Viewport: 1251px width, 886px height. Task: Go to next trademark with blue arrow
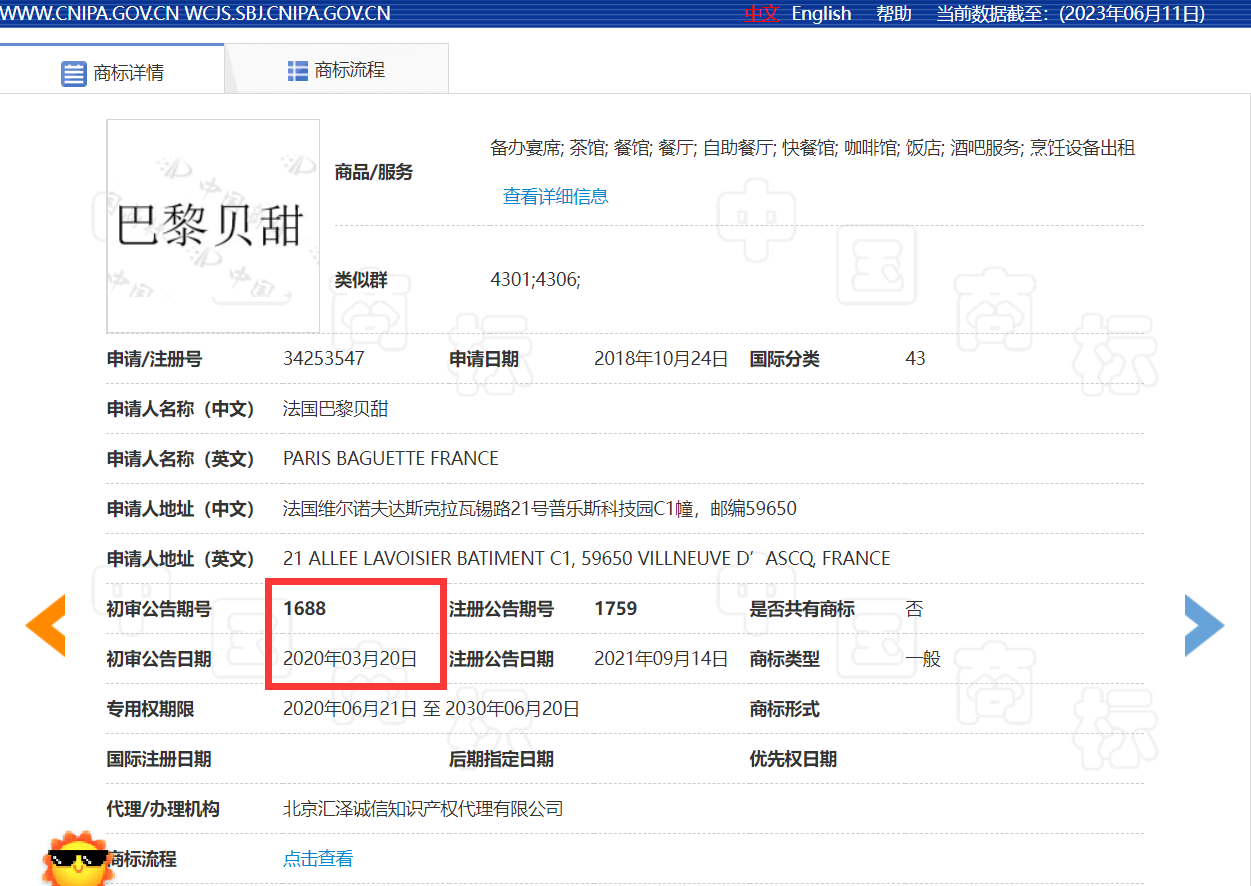pos(1203,625)
